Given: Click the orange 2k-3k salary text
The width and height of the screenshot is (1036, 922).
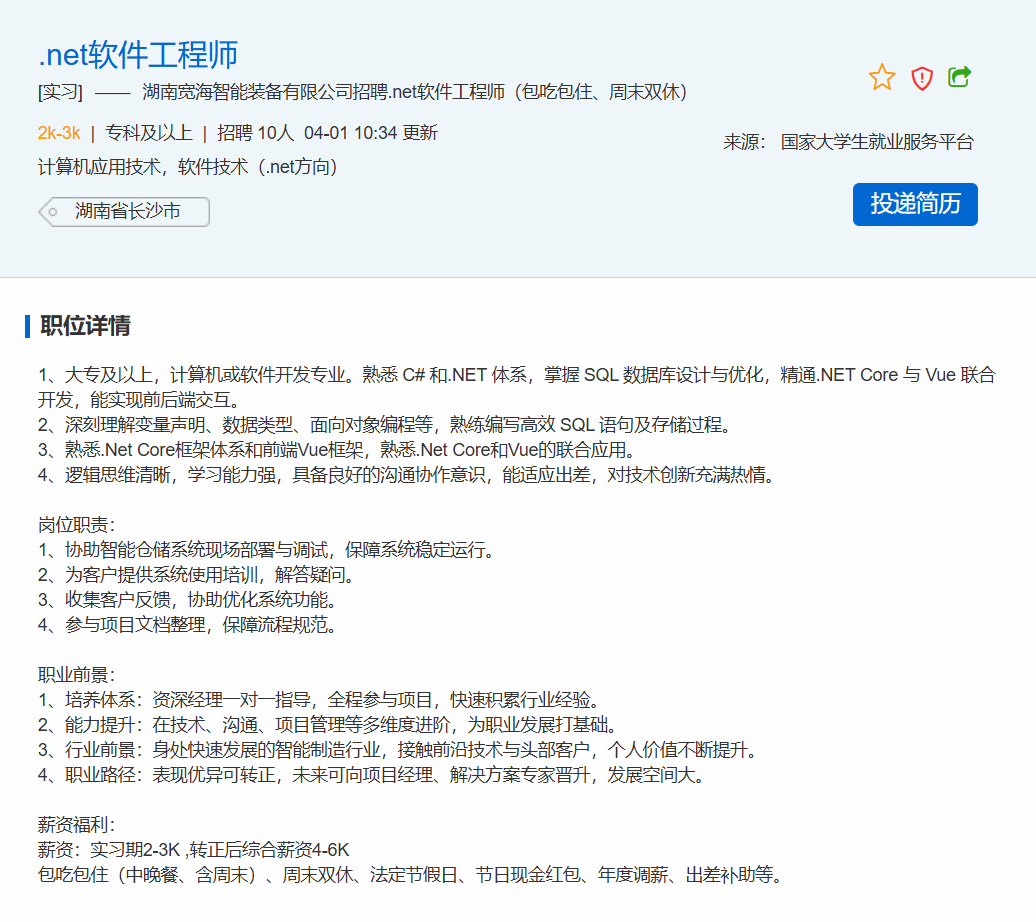Looking at the screenshot, I should (x=59, y=133).
